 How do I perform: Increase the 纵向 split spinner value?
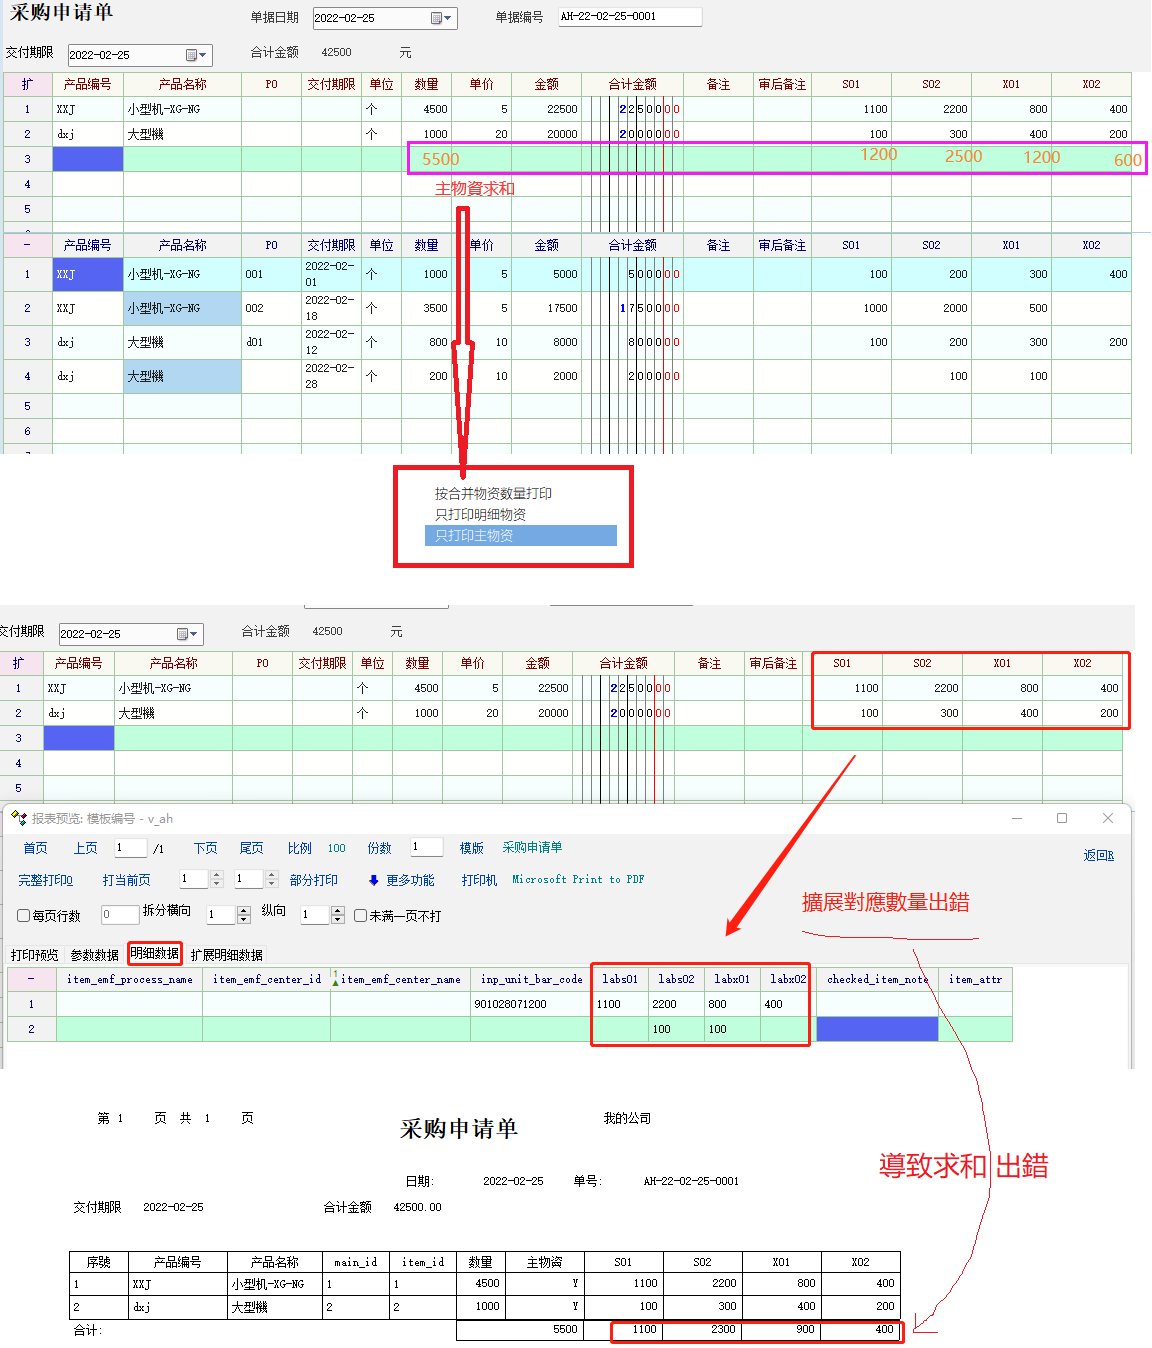[337, 910]
